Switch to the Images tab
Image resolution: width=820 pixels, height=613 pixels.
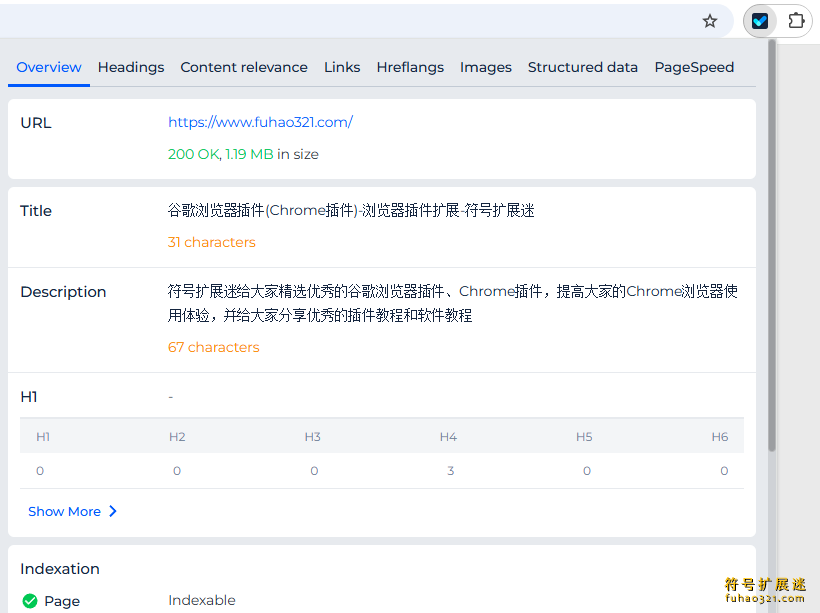486,67
